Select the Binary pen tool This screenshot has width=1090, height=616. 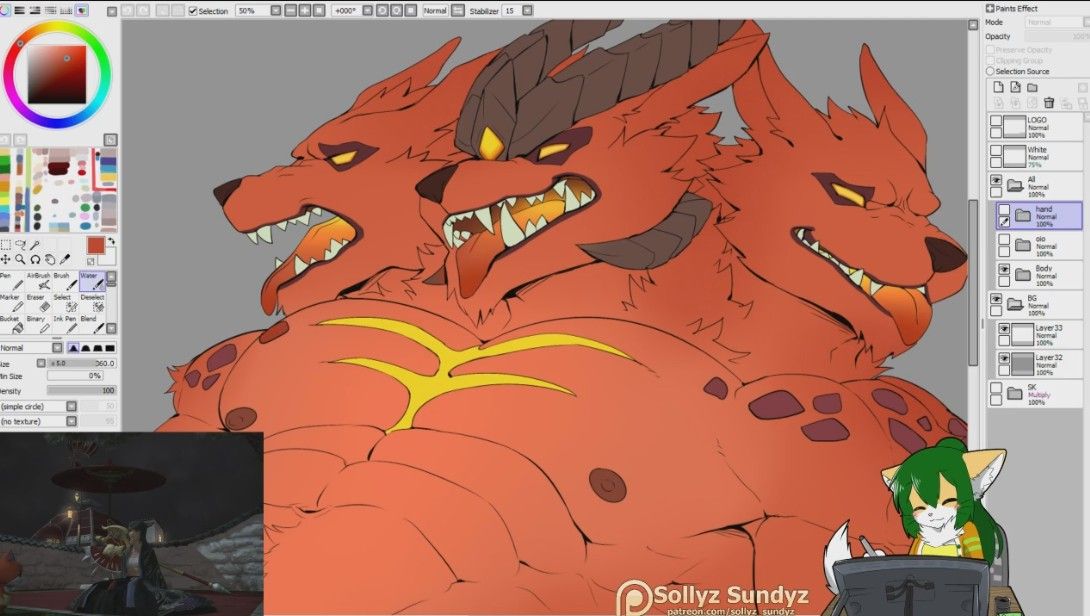pos(38,324)
